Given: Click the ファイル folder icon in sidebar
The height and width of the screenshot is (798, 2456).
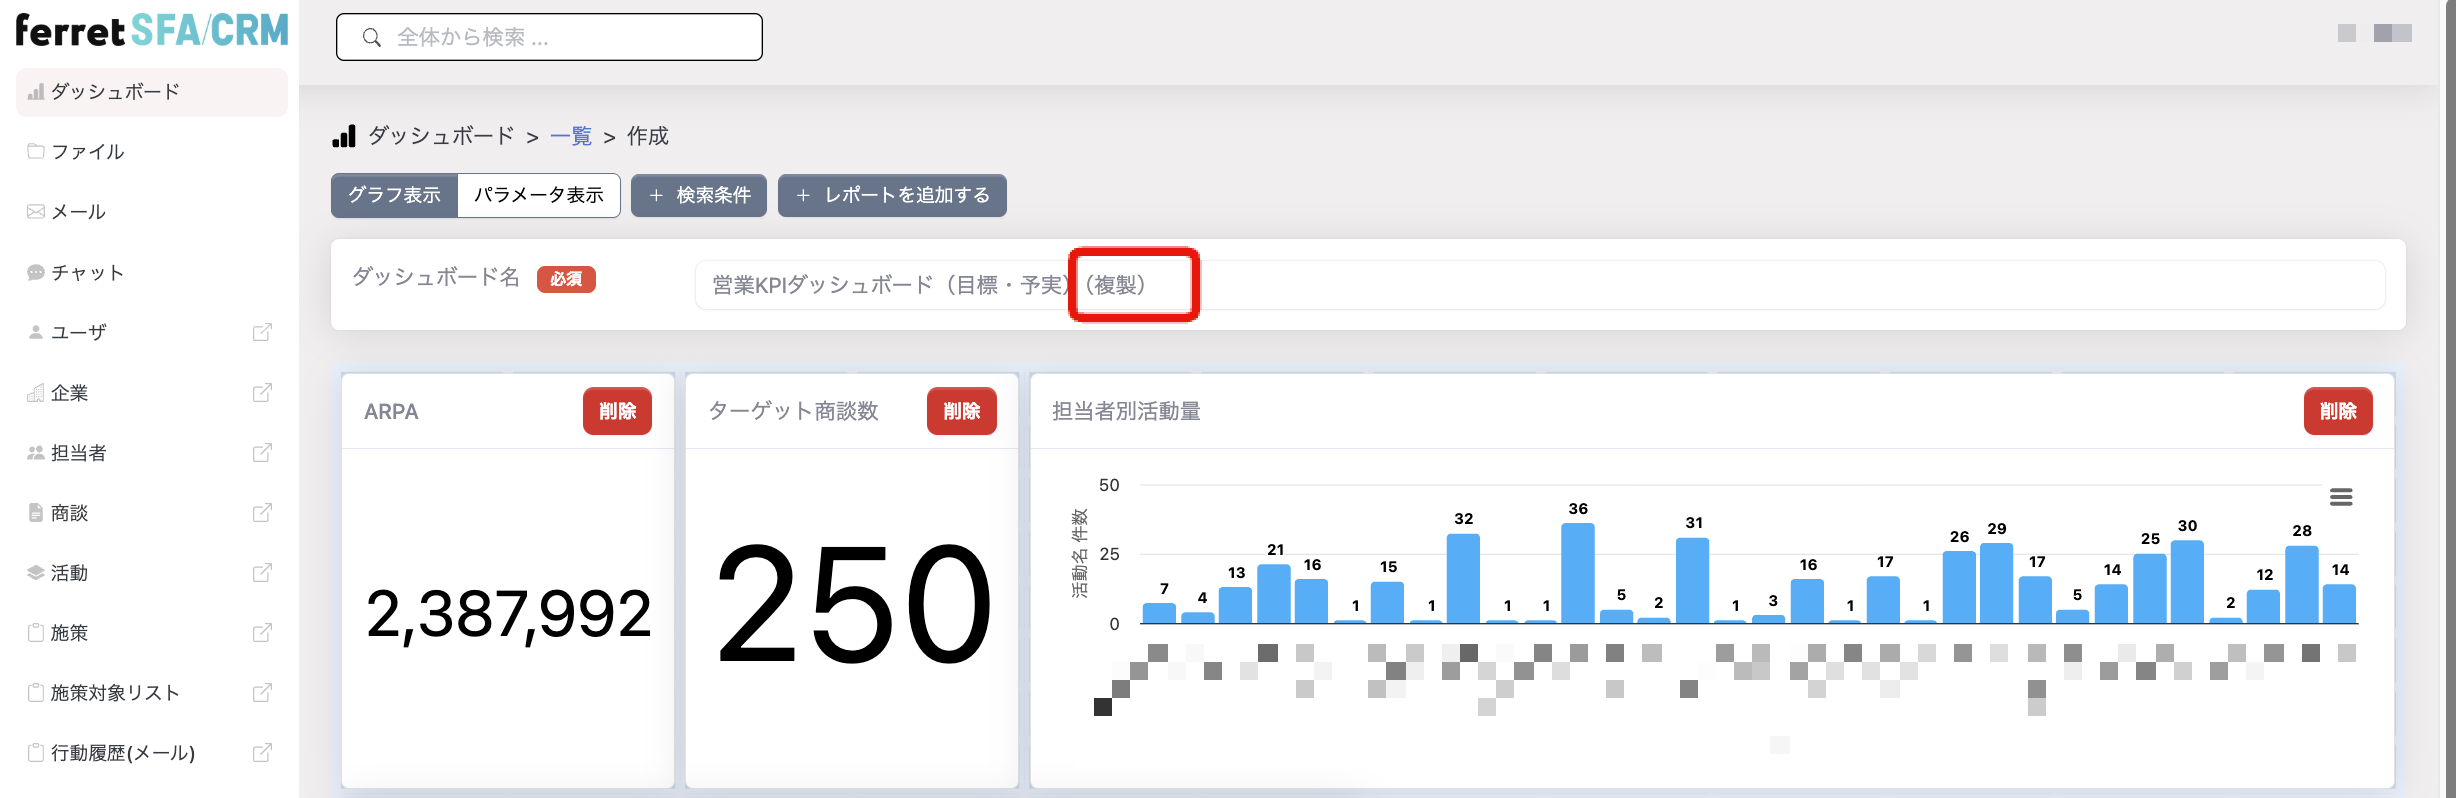Looking at the screenshot, I should (x=36, y=151).
